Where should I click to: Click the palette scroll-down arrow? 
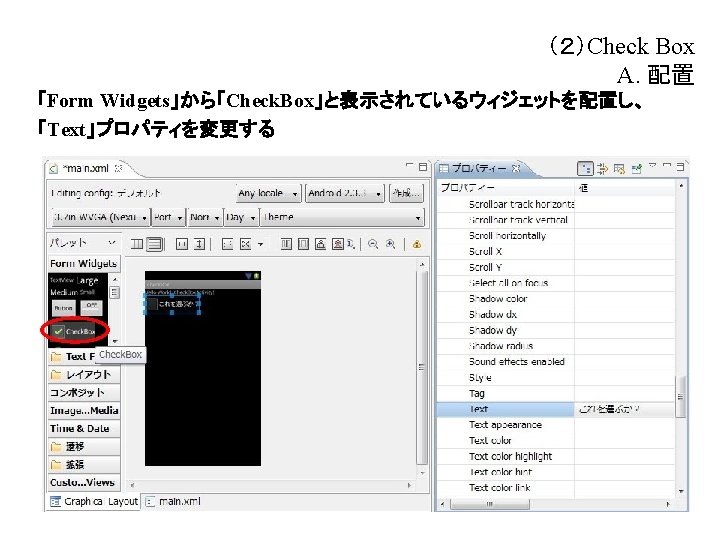pos(115,341)
